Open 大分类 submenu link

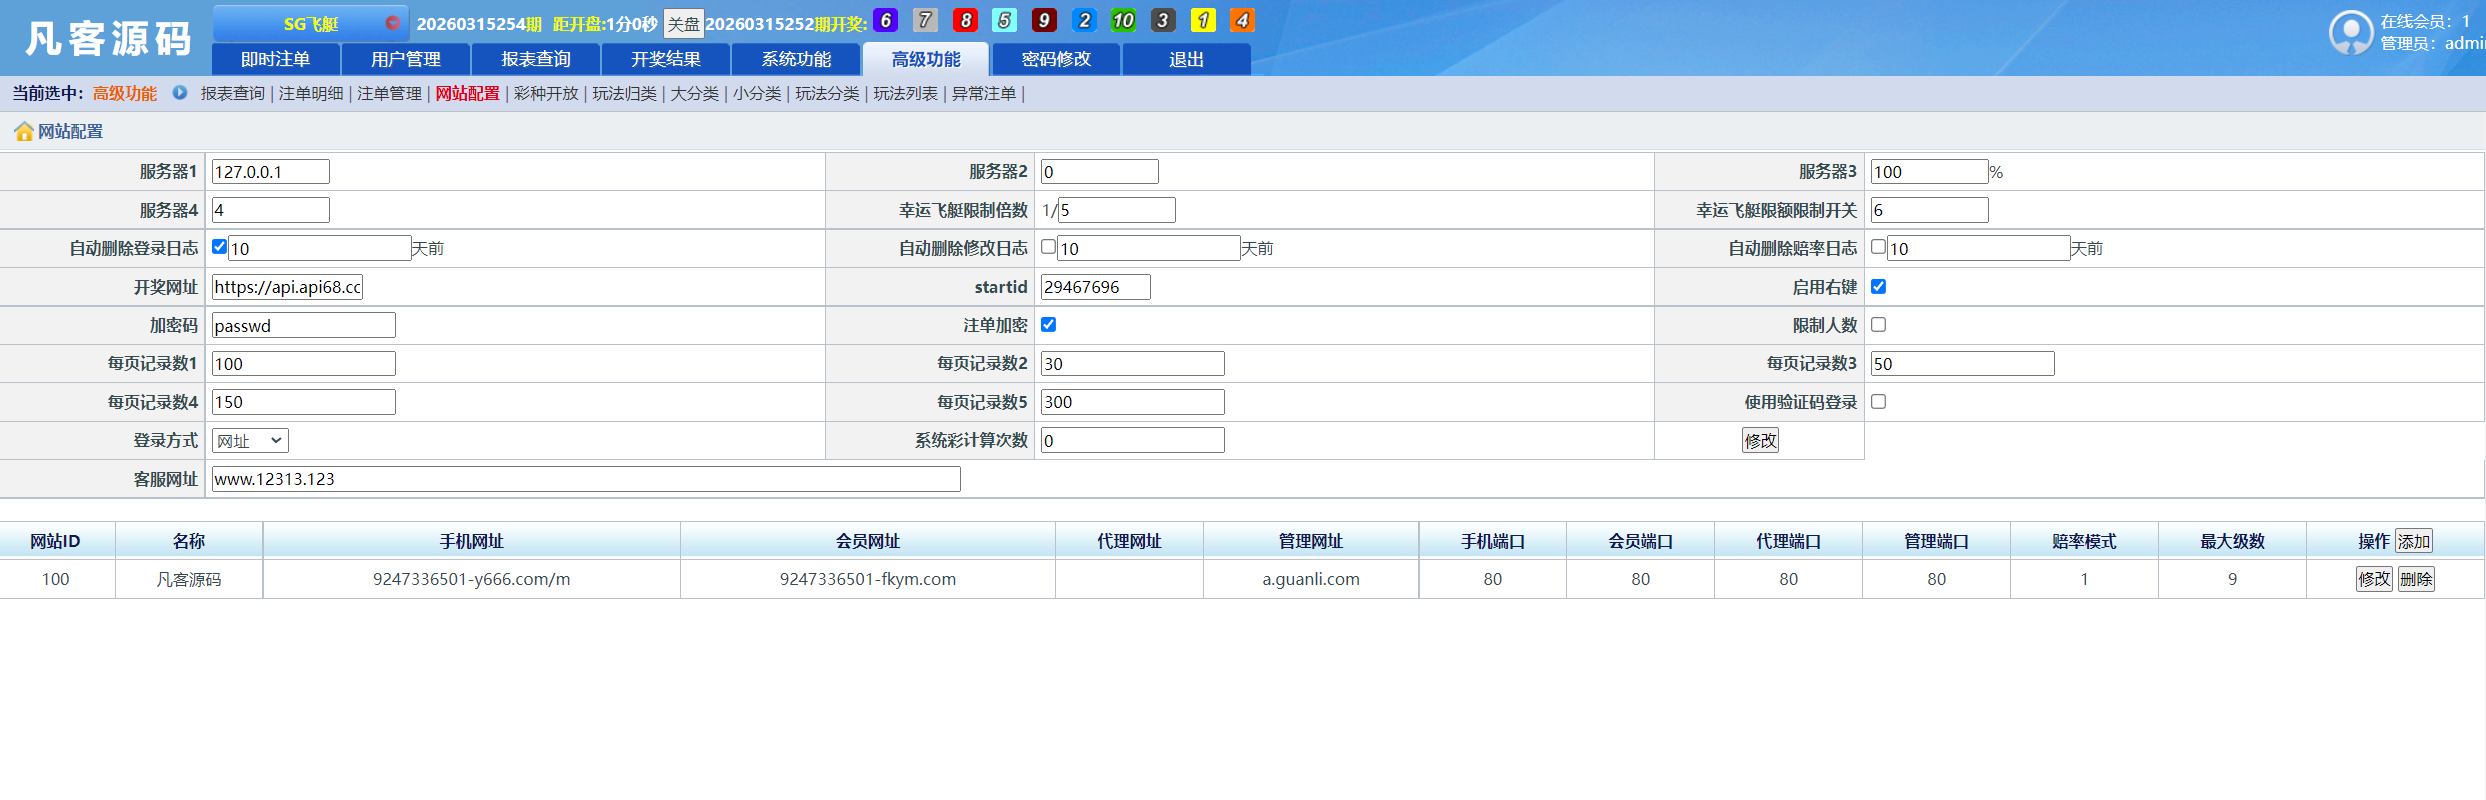pos(695,93)
